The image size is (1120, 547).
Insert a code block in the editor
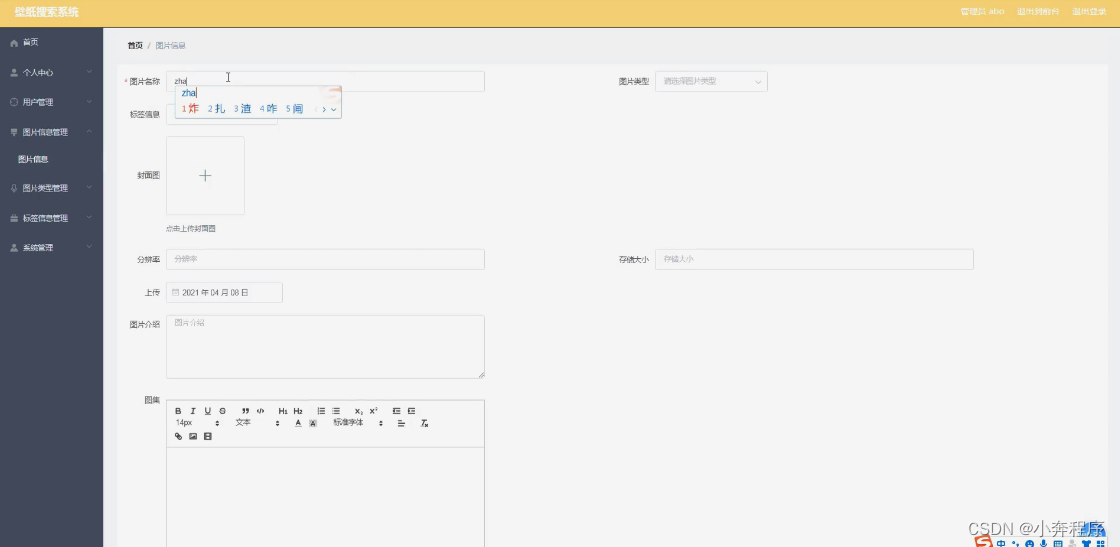(x=261, y=411)
